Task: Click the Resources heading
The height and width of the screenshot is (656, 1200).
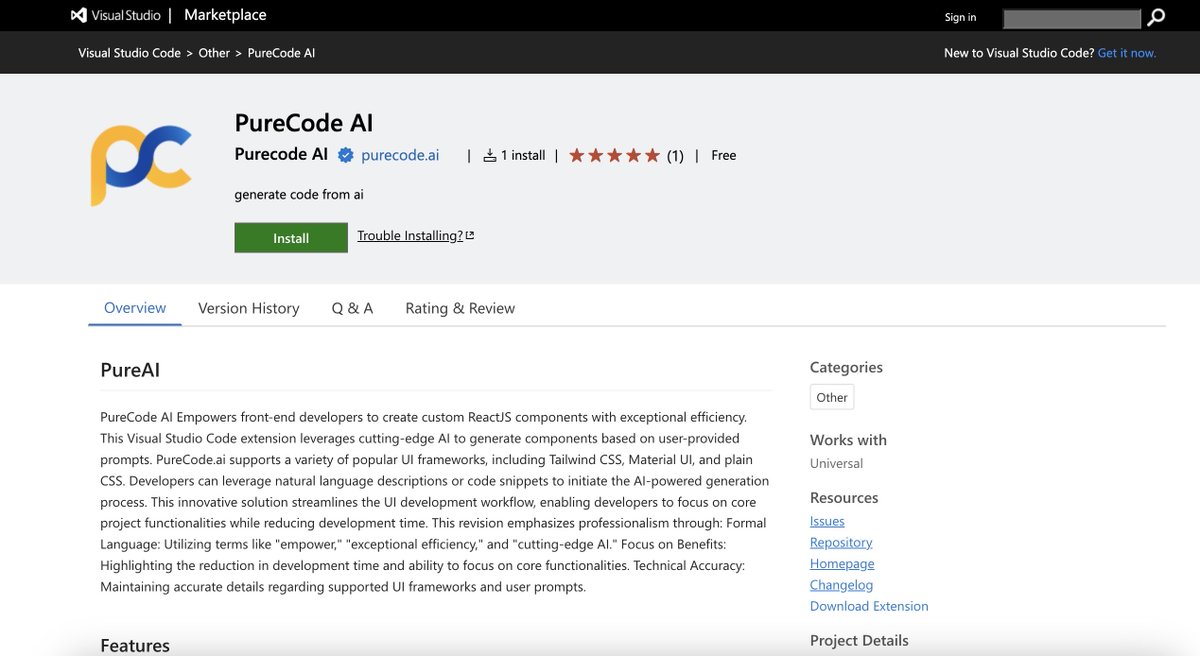Action: 844,497
